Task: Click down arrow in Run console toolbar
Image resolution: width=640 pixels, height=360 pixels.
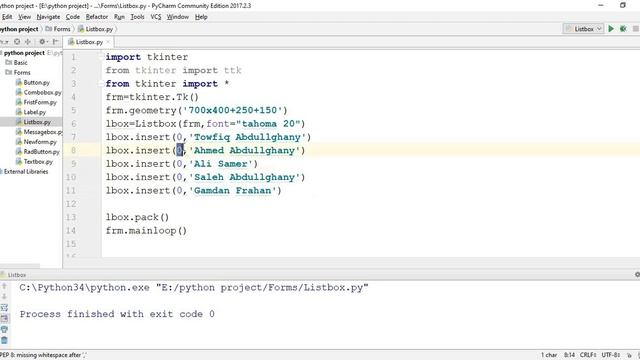Action: click(4, 297)
